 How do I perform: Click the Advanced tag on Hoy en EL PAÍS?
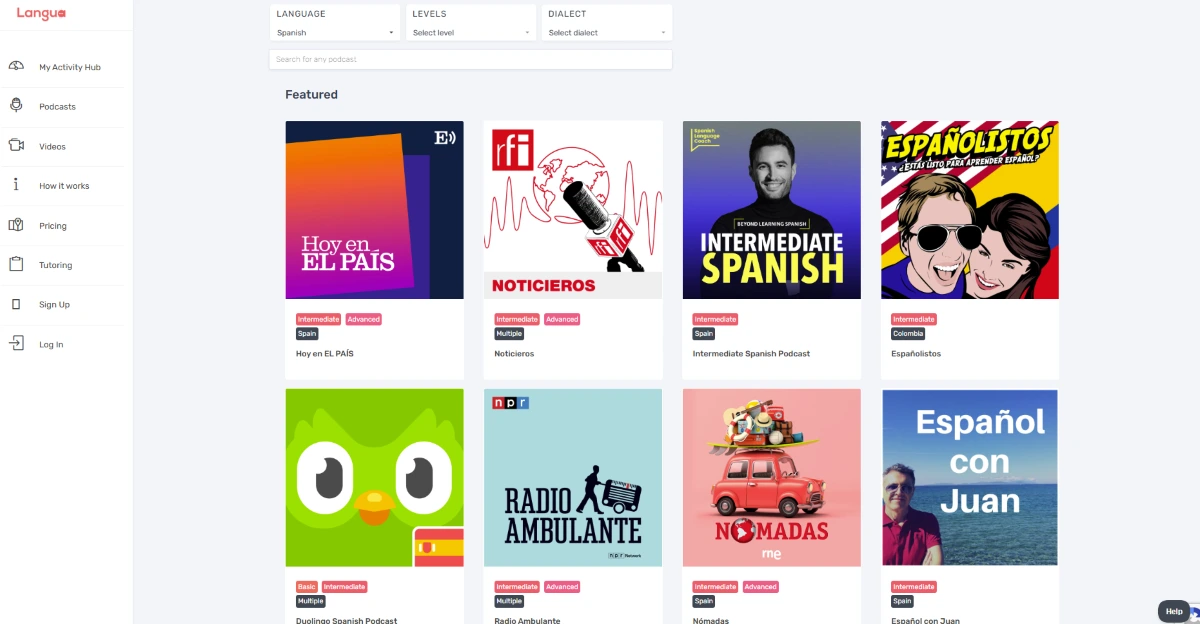point(364,320)
